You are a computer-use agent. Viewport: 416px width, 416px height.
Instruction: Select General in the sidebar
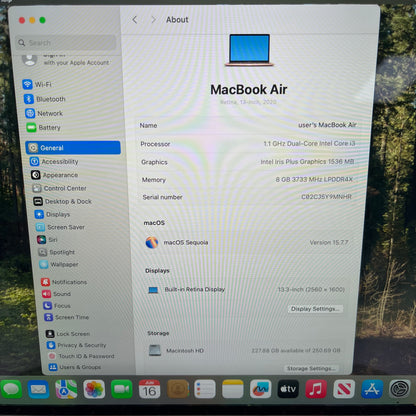pos(73,148)
